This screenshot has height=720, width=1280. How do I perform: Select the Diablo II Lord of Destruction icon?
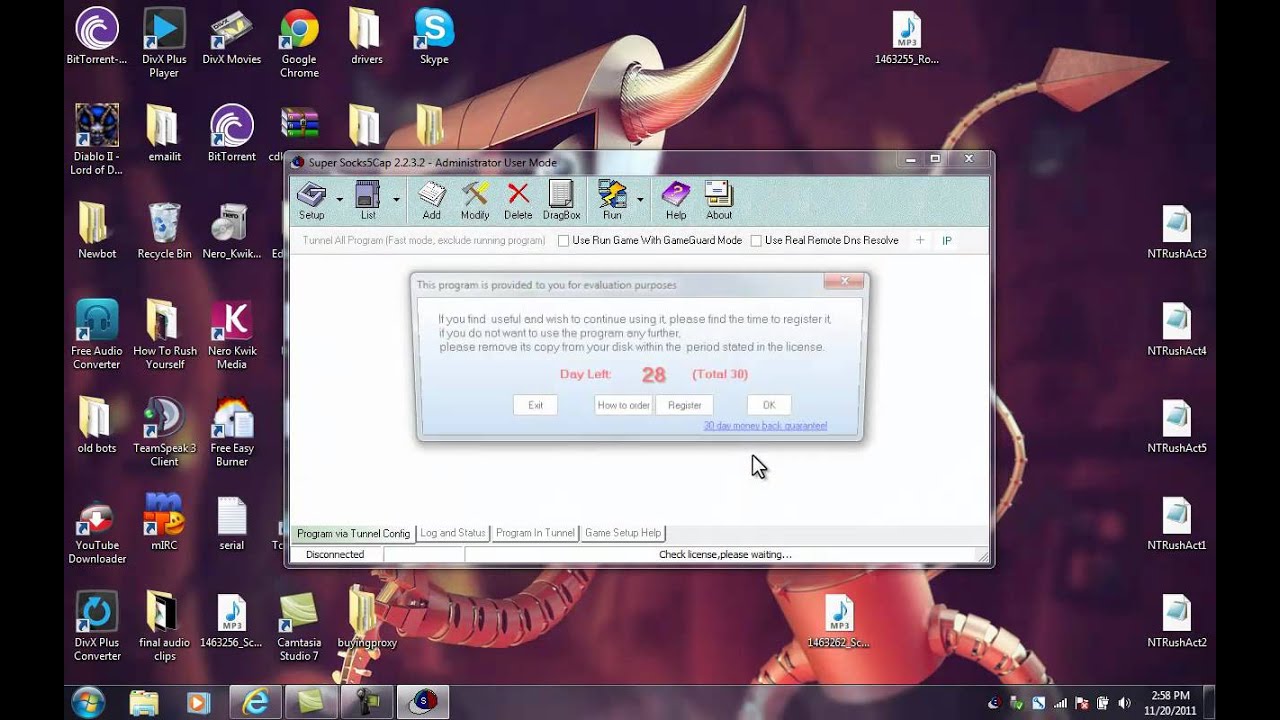coord(97,140)
